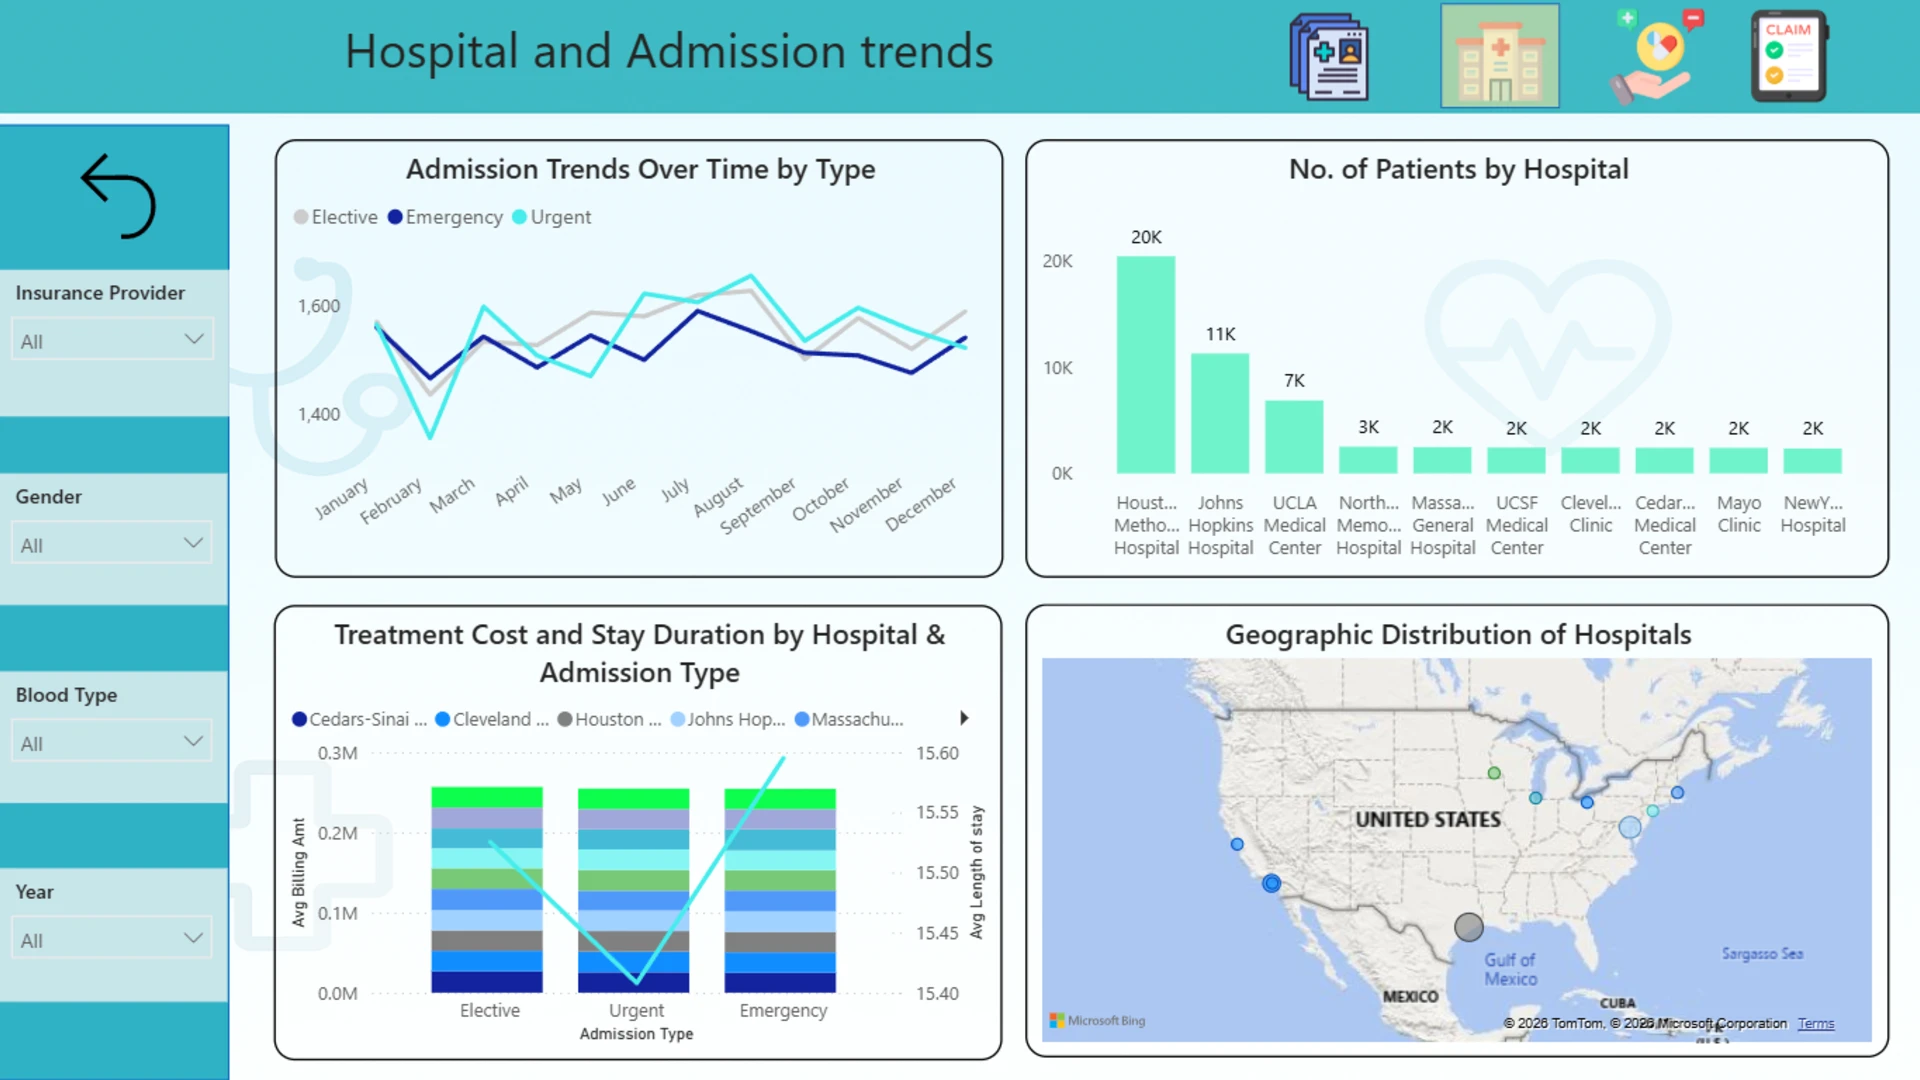Select the Johns Hopkins Hospital 11K bar

(x=1220, y=413)
